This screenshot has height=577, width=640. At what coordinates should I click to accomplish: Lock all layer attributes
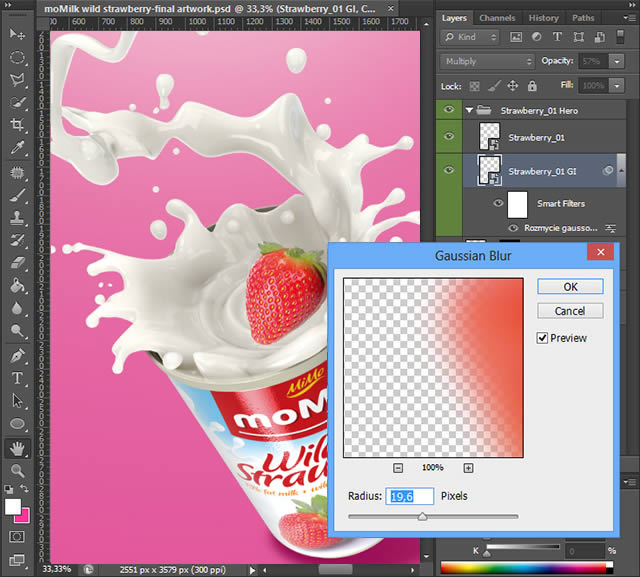(x=532, y=86)
